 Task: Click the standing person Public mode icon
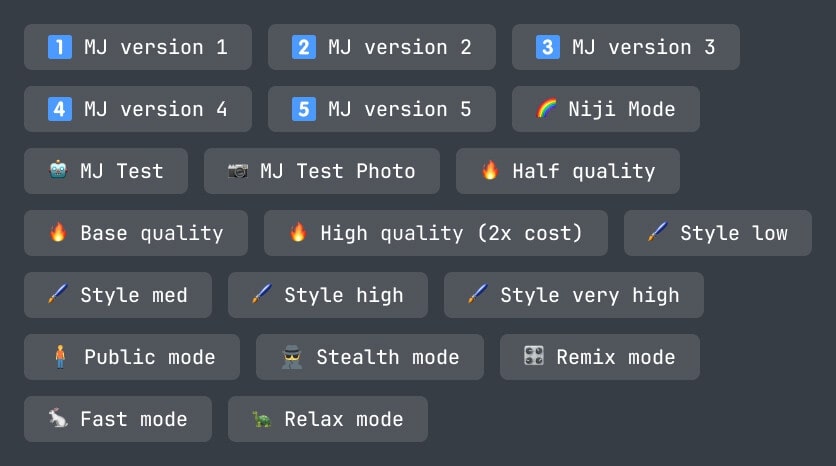60,357
